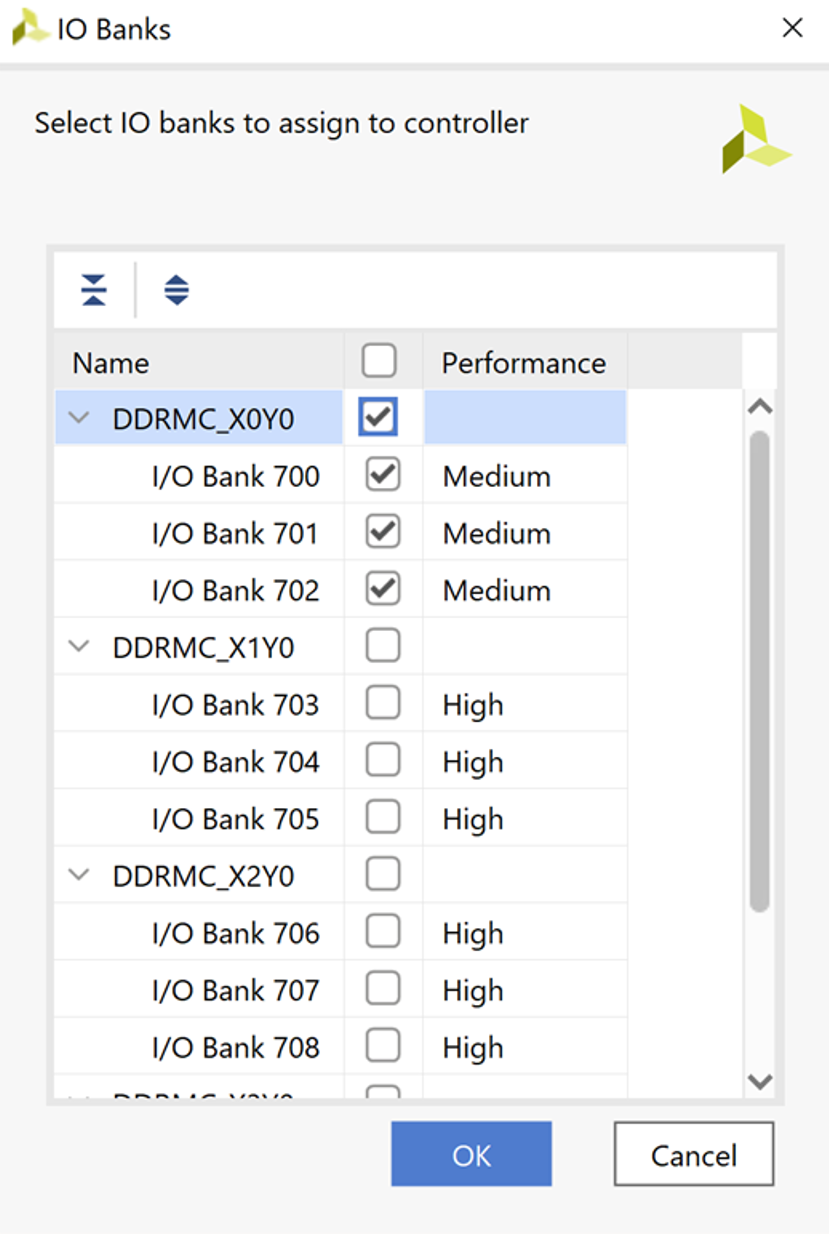The height and width of the screenshot is (1234, 829).
Task: Collapse the DDRMC_X2Y0 tree node
Action: pos(78,875)
